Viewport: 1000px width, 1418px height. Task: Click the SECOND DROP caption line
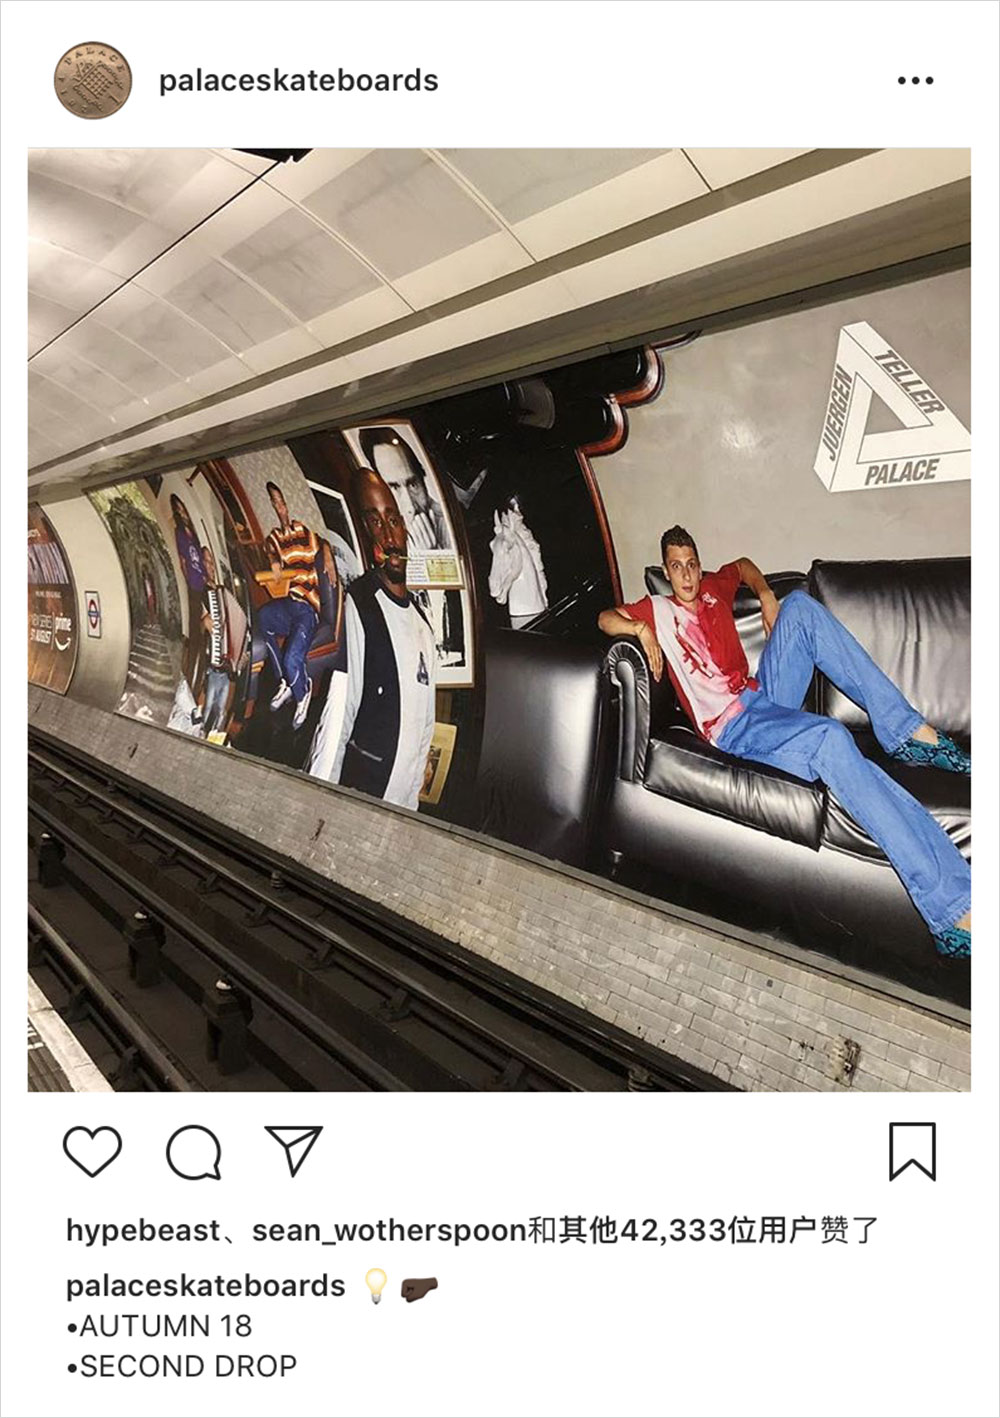pyautogui.click(x=182, y=1366)
